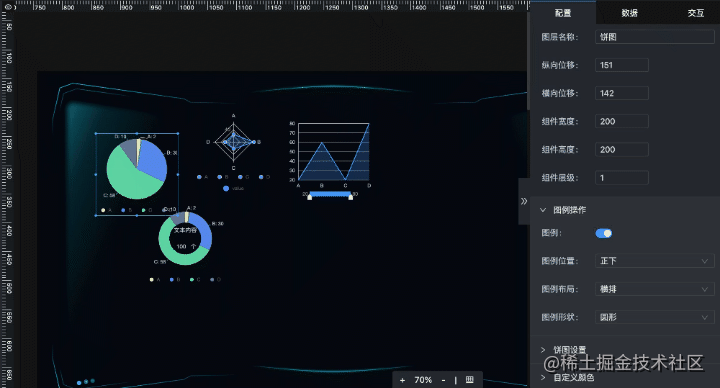Toggle the eye icon in the ruler corner
Image resolution: width=720 pixels, height=388 pixels.
tap(8, 7)
